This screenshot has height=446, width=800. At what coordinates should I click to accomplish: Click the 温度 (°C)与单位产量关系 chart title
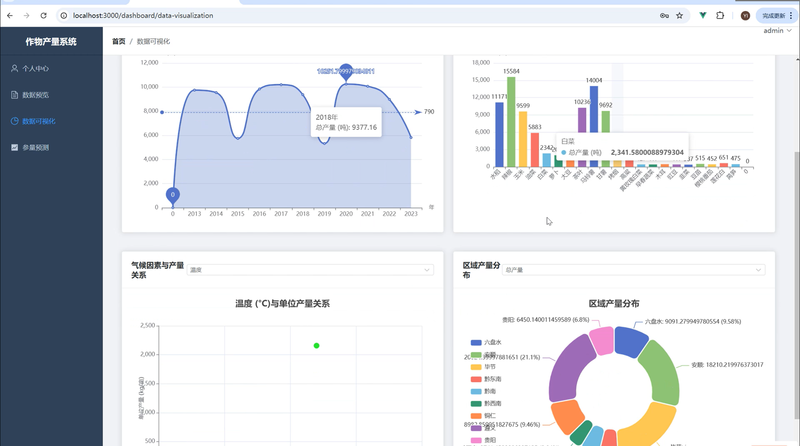(282, 304)
